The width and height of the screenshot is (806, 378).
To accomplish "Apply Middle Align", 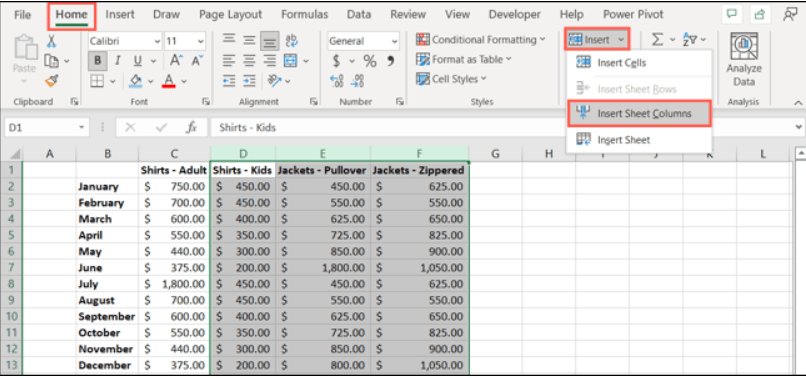I will 249,41.
